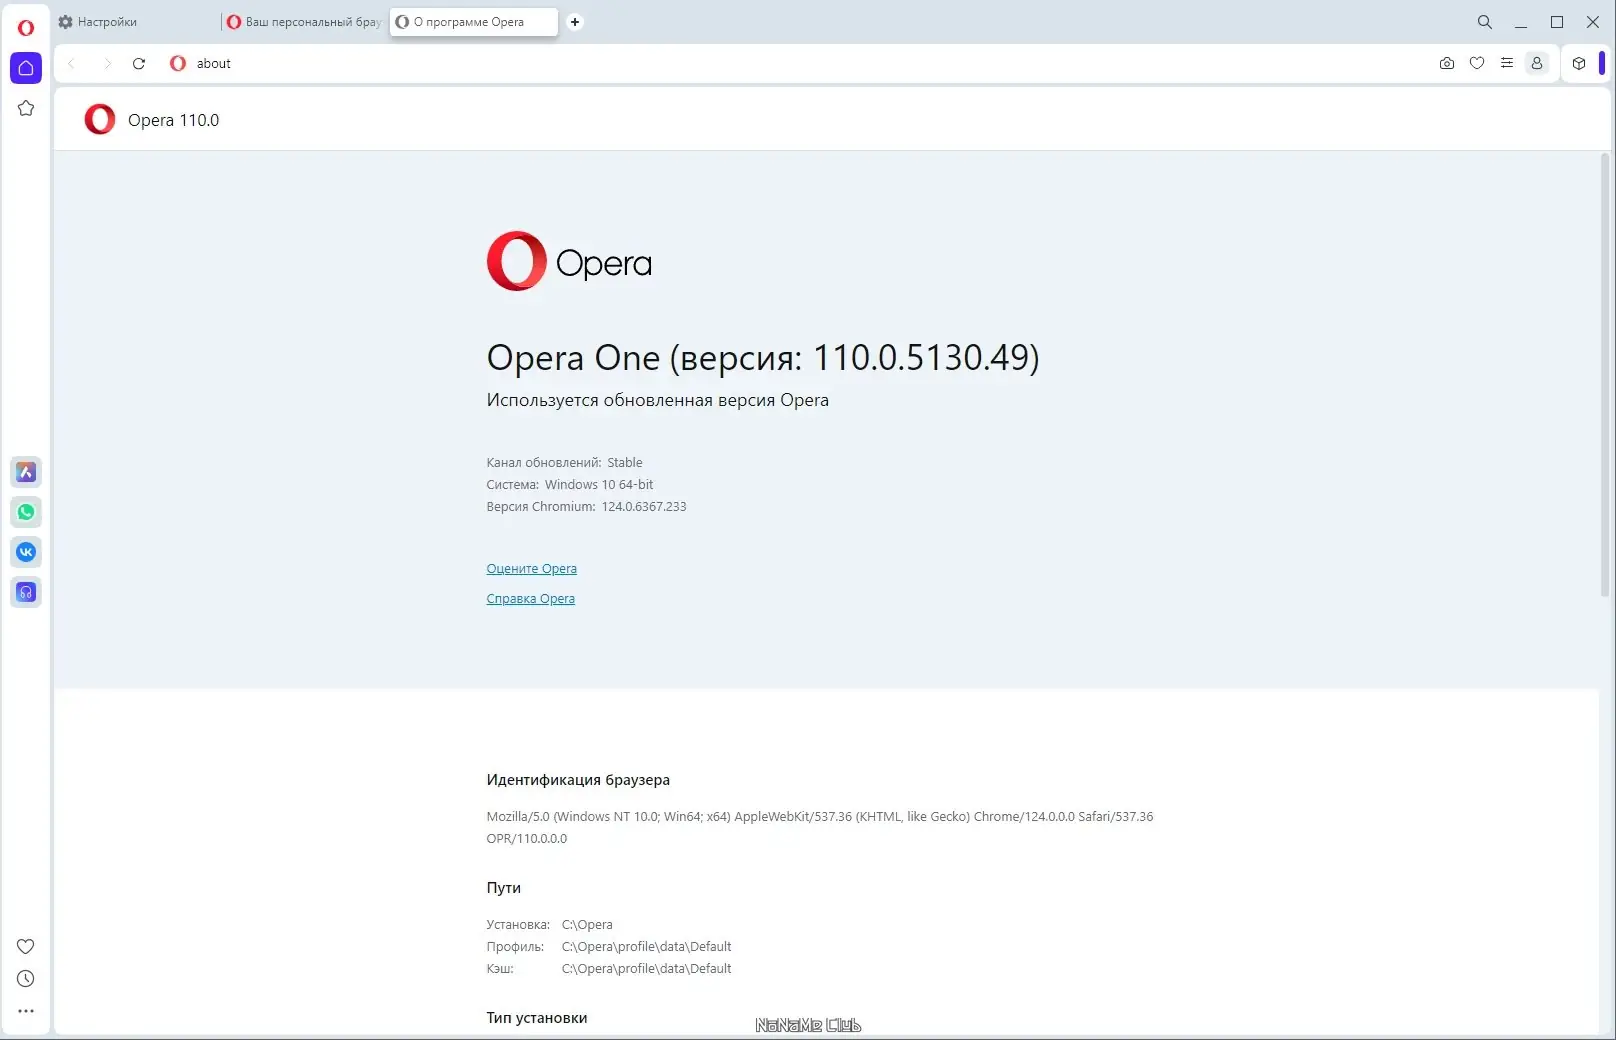1616x1040 pixels.
Task: Open sidebar setup three-dots icon
Action: point(26,1011)
